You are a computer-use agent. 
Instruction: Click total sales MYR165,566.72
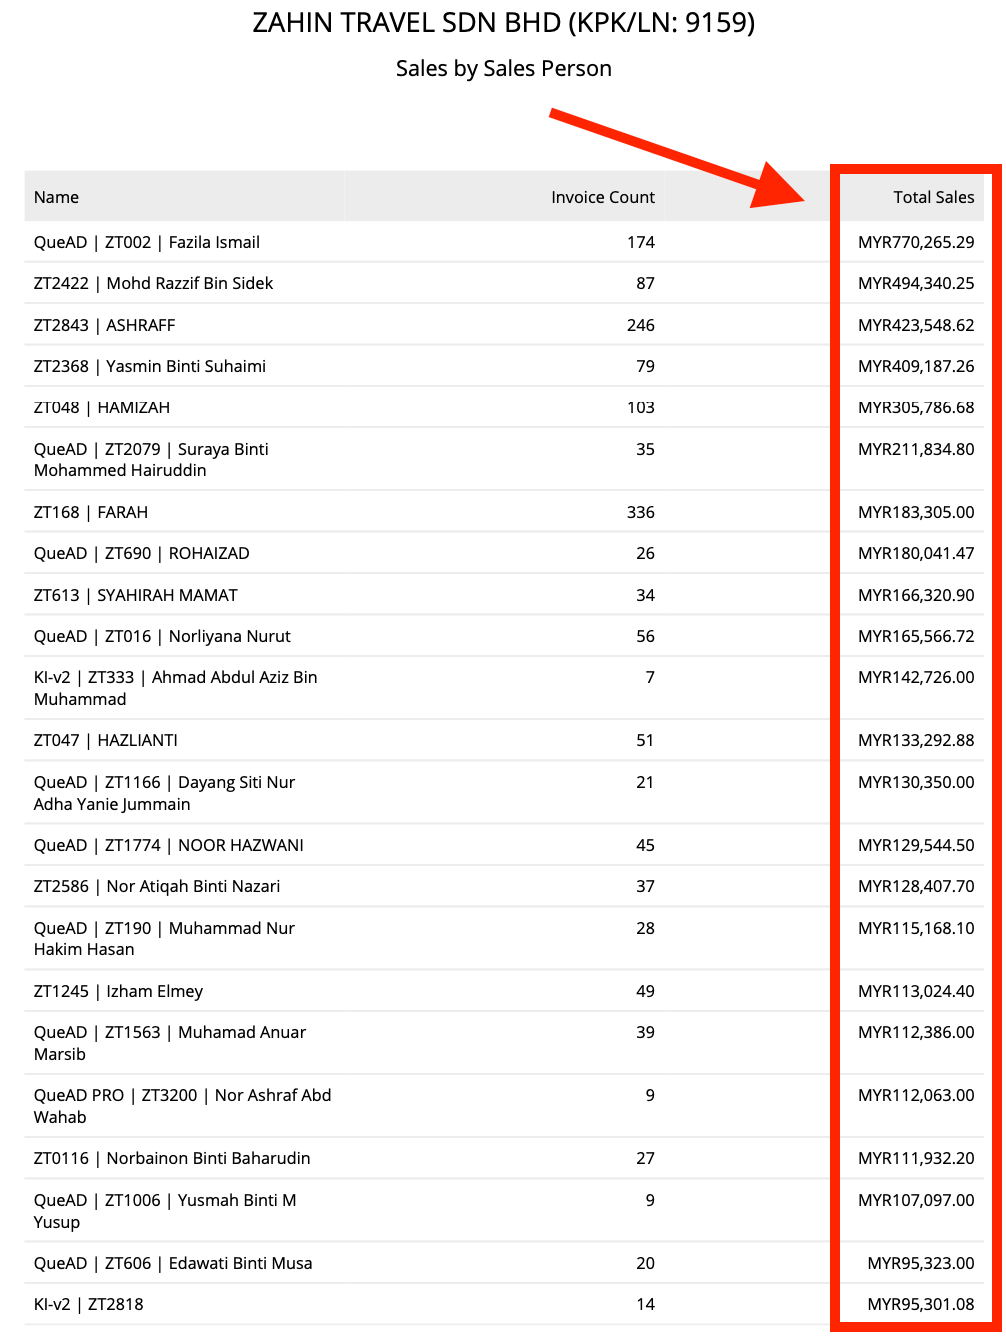pyautogui.click(x=916, y=636)
